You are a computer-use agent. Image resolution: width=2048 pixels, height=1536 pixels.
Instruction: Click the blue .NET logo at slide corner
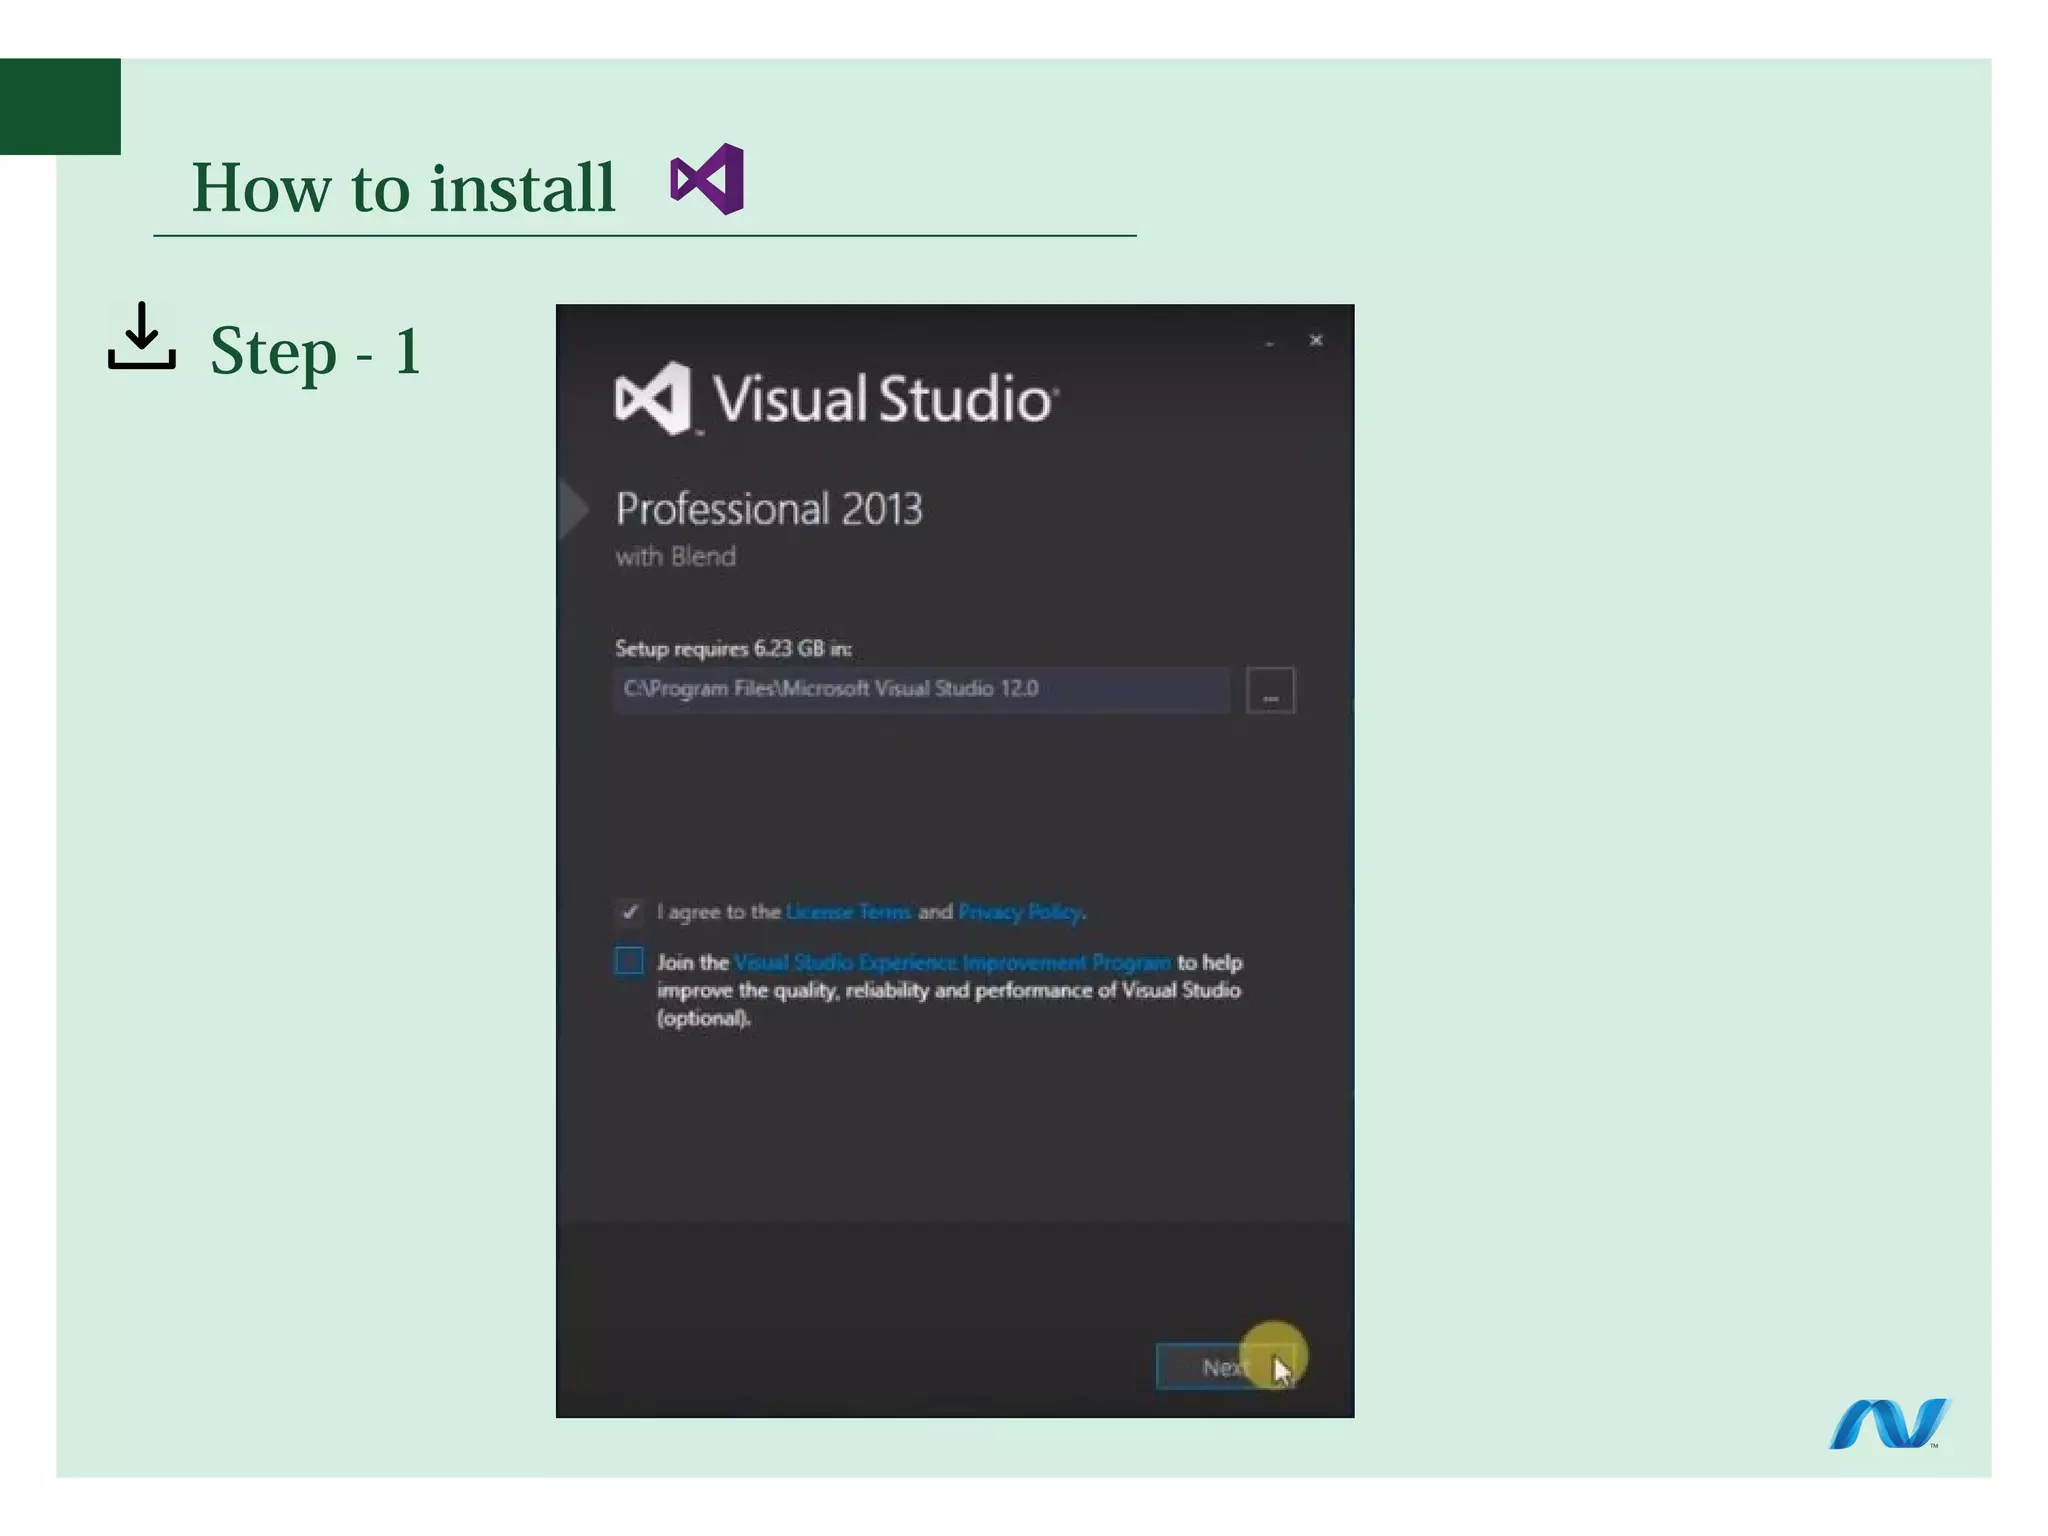click(1889, 1423)
